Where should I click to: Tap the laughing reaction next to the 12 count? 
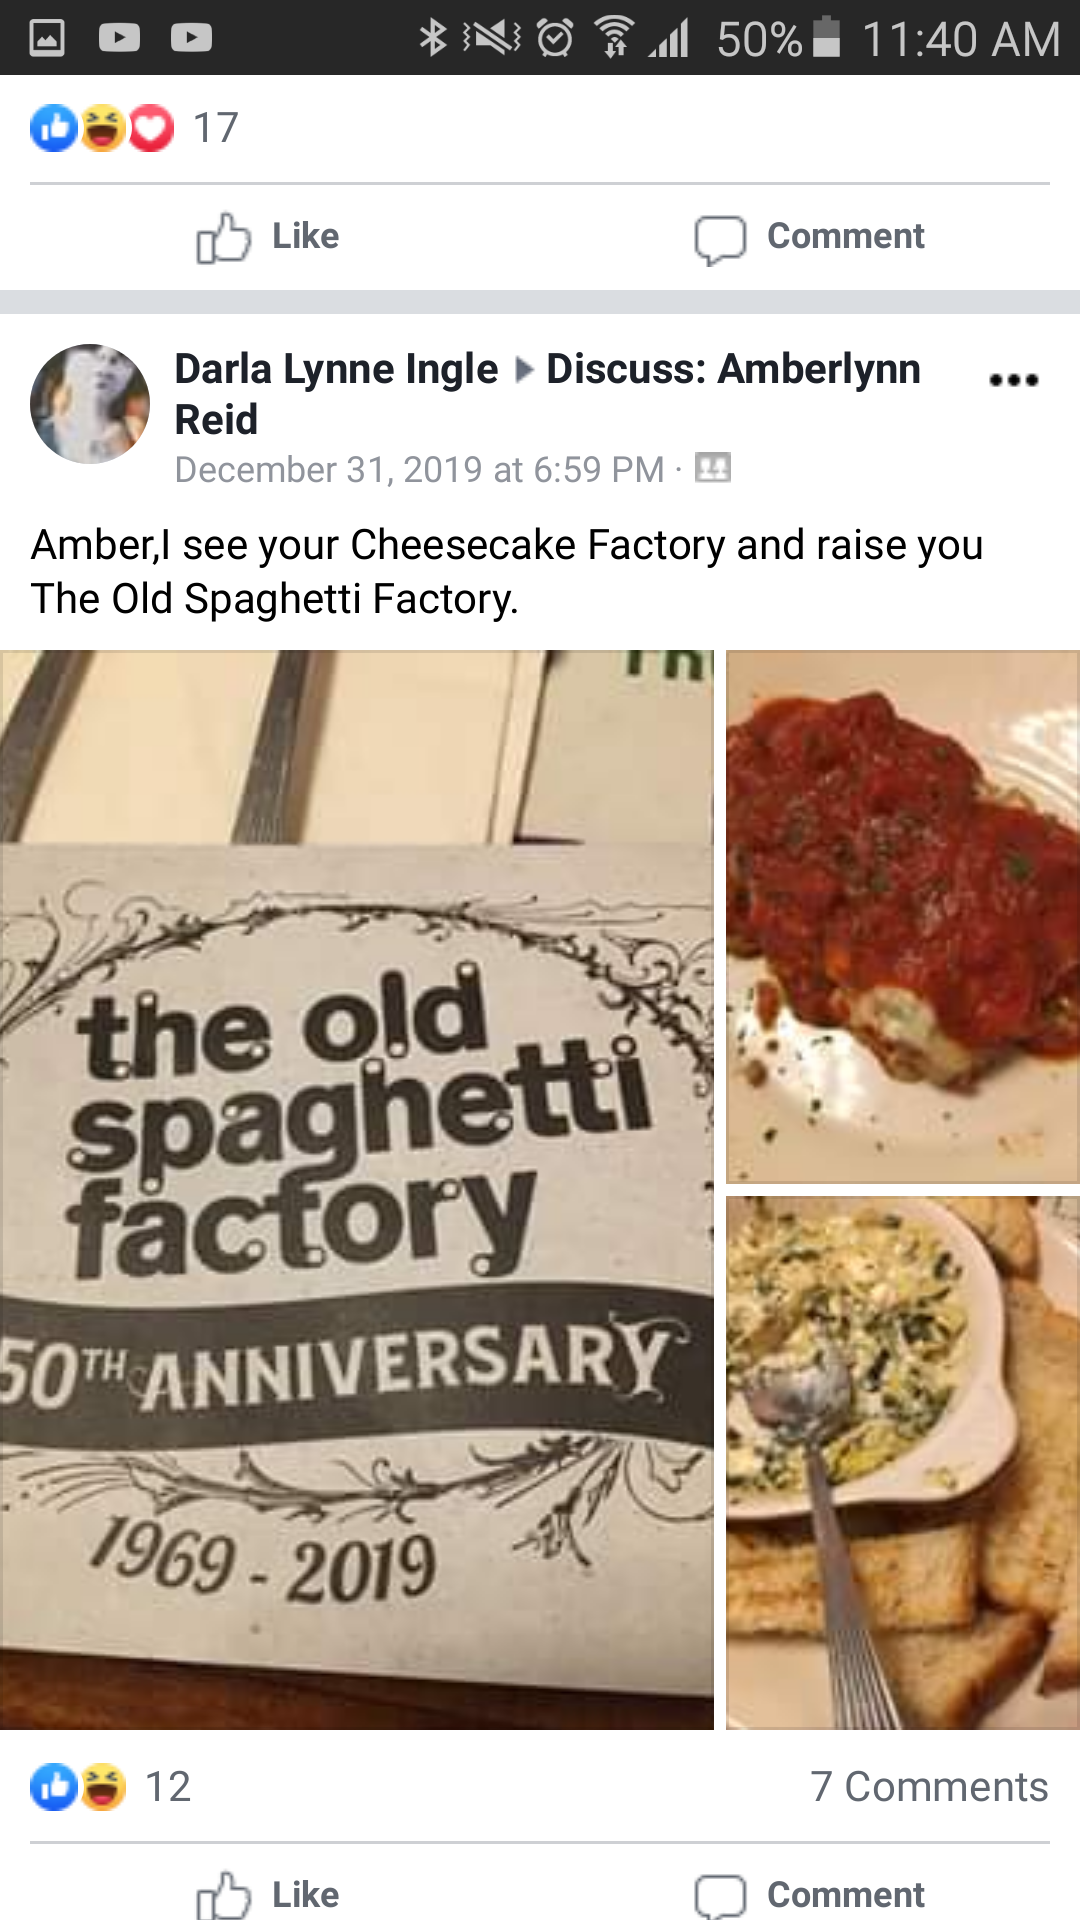pos(103,1787)
